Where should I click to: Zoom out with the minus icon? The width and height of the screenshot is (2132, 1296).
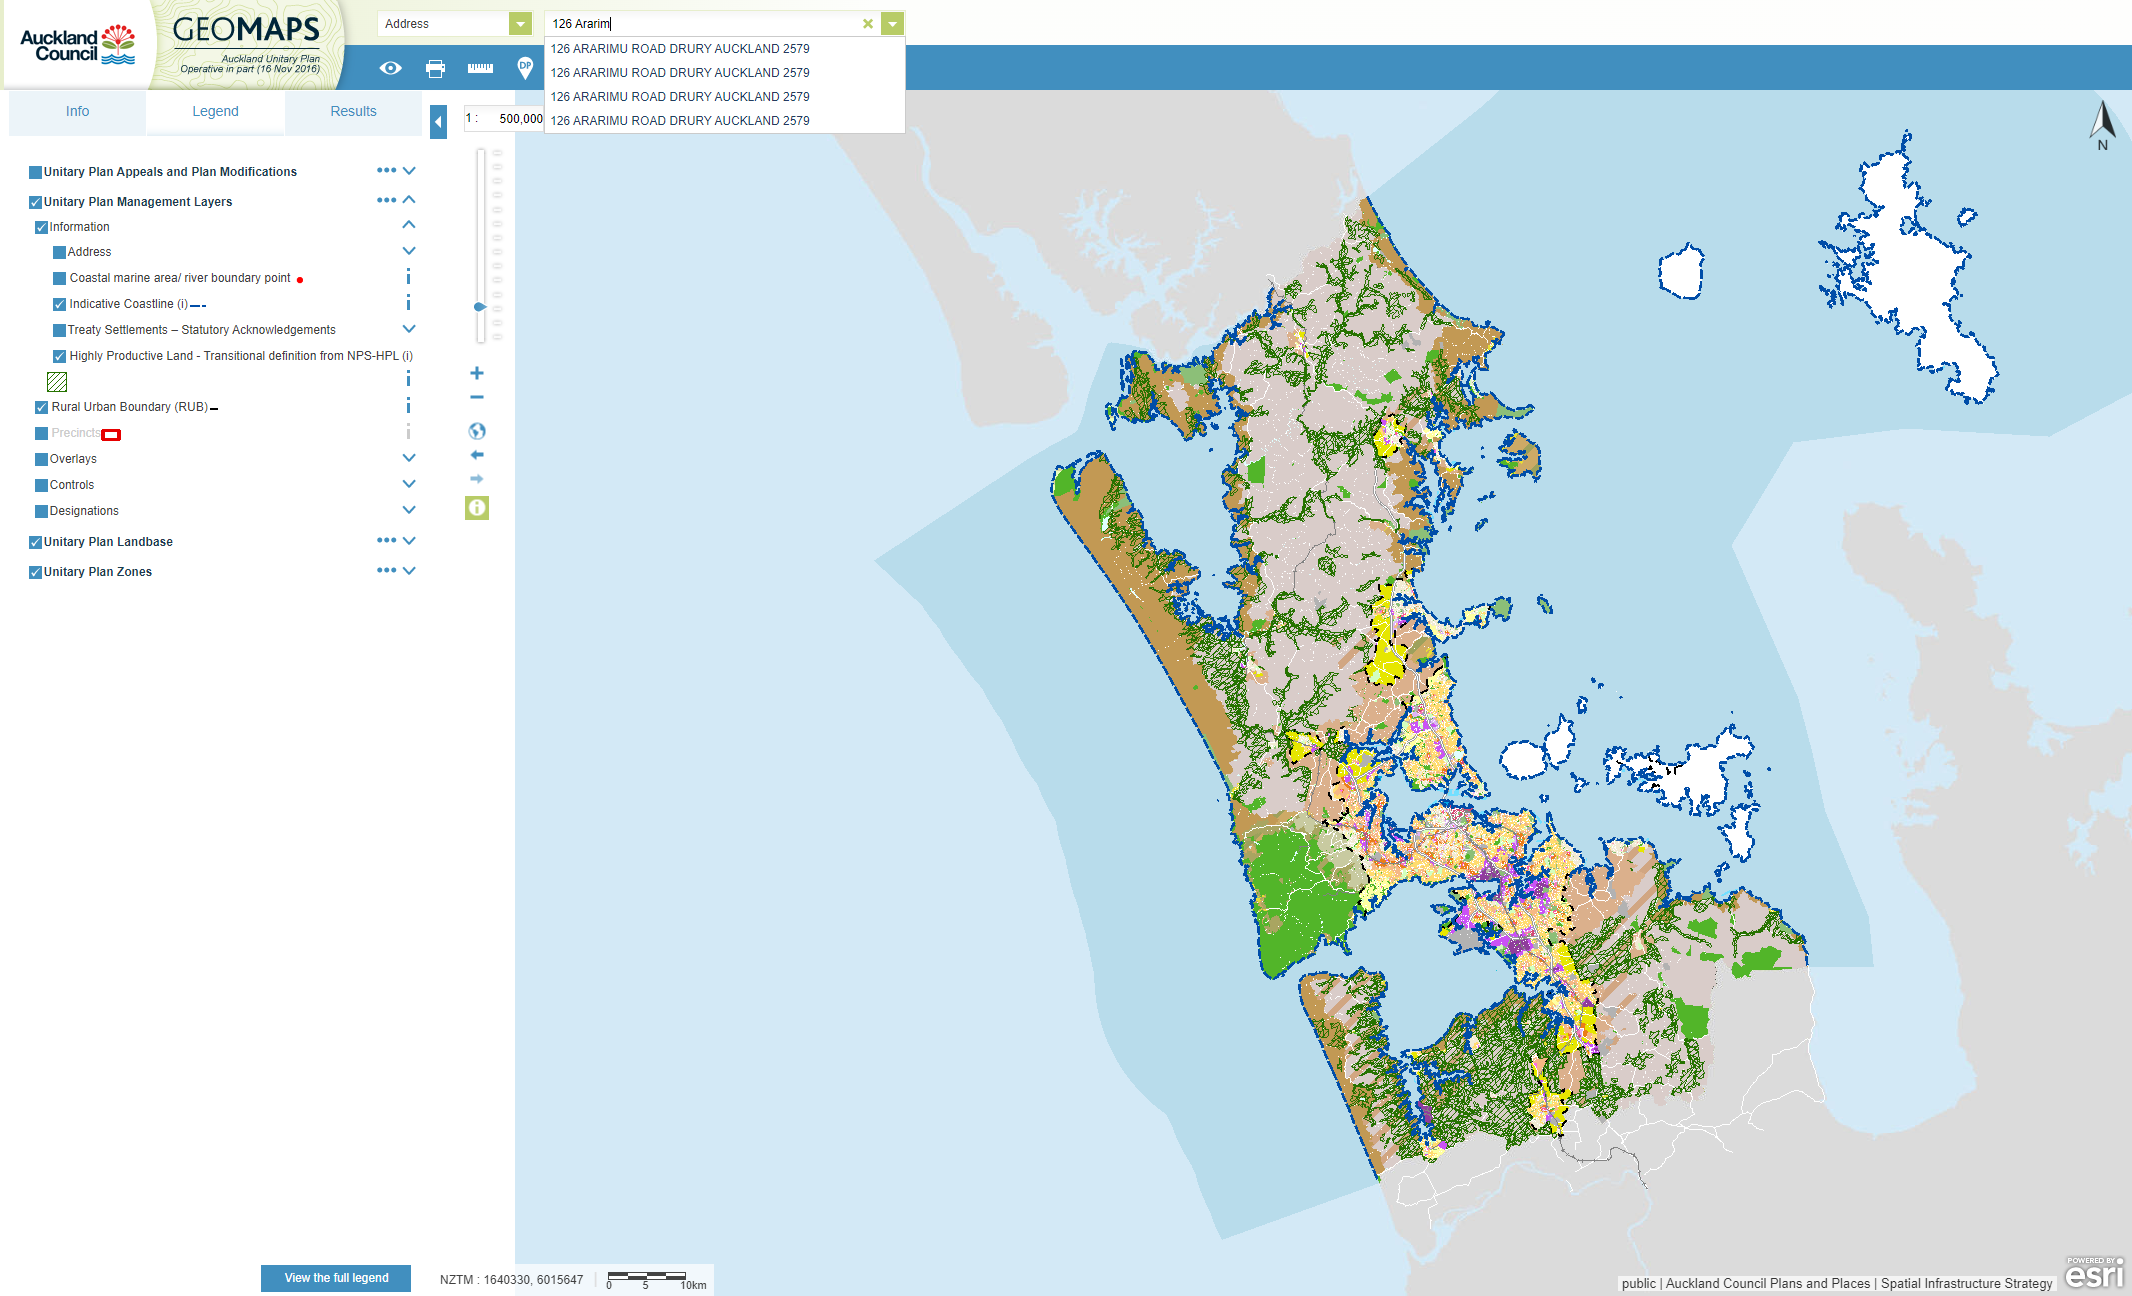[x=477, y=397]
